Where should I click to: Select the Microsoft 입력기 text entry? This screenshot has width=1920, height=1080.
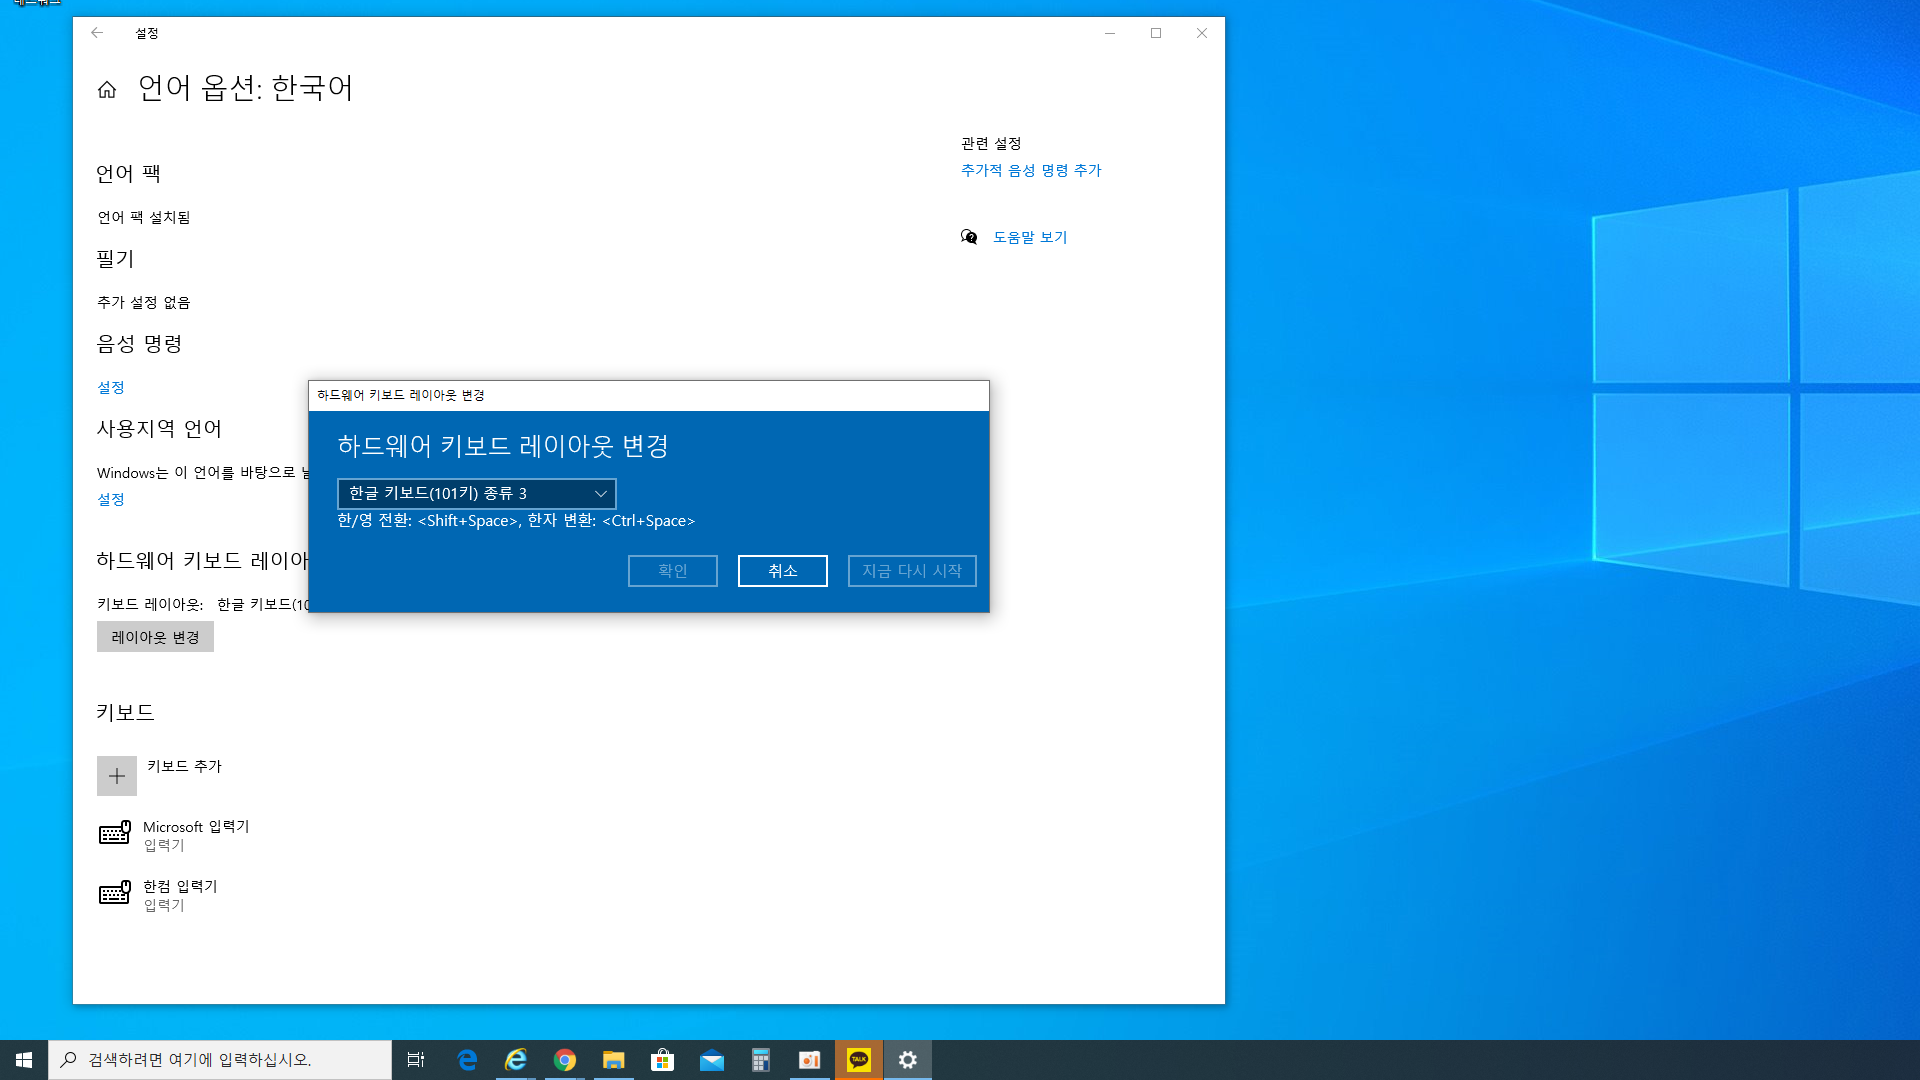(196, 827)
